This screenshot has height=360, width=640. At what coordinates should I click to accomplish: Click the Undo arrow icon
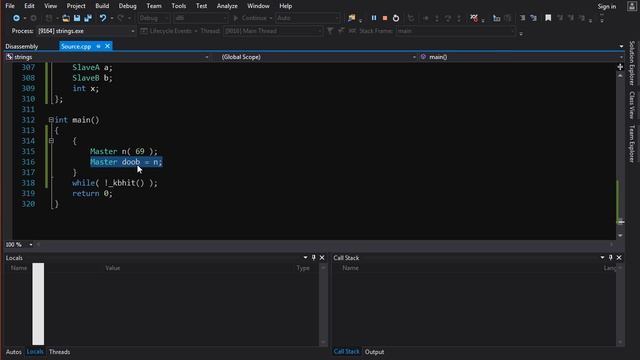(x=103, y=18)
